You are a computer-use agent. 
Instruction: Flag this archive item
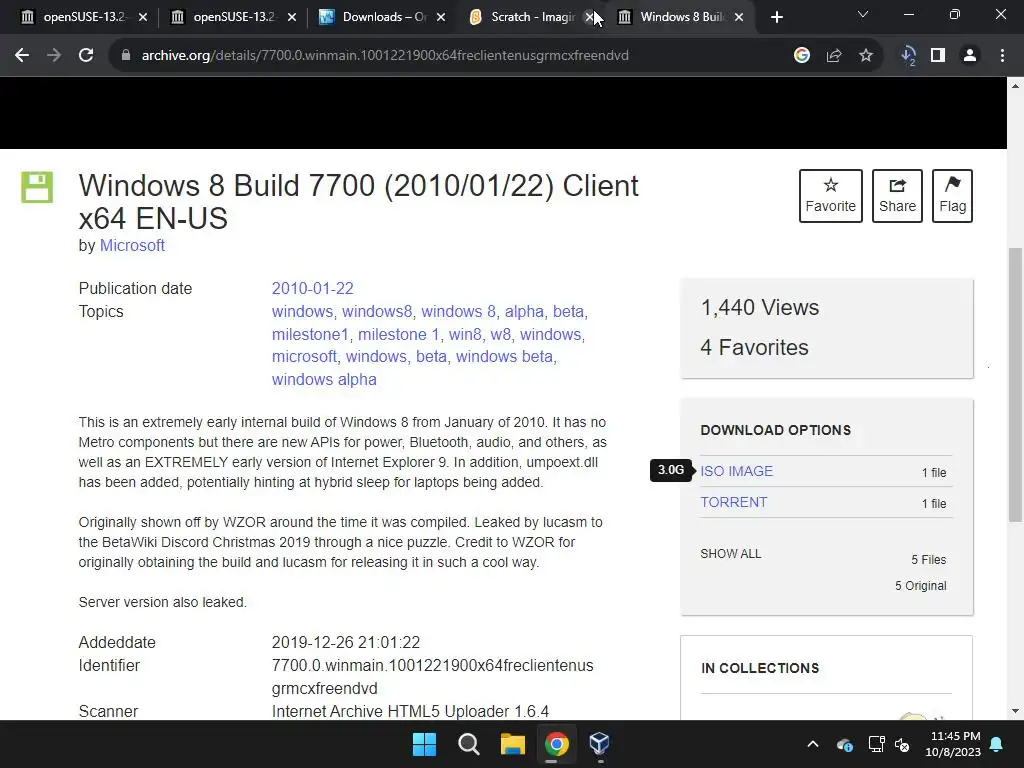[x=952, y=196]
